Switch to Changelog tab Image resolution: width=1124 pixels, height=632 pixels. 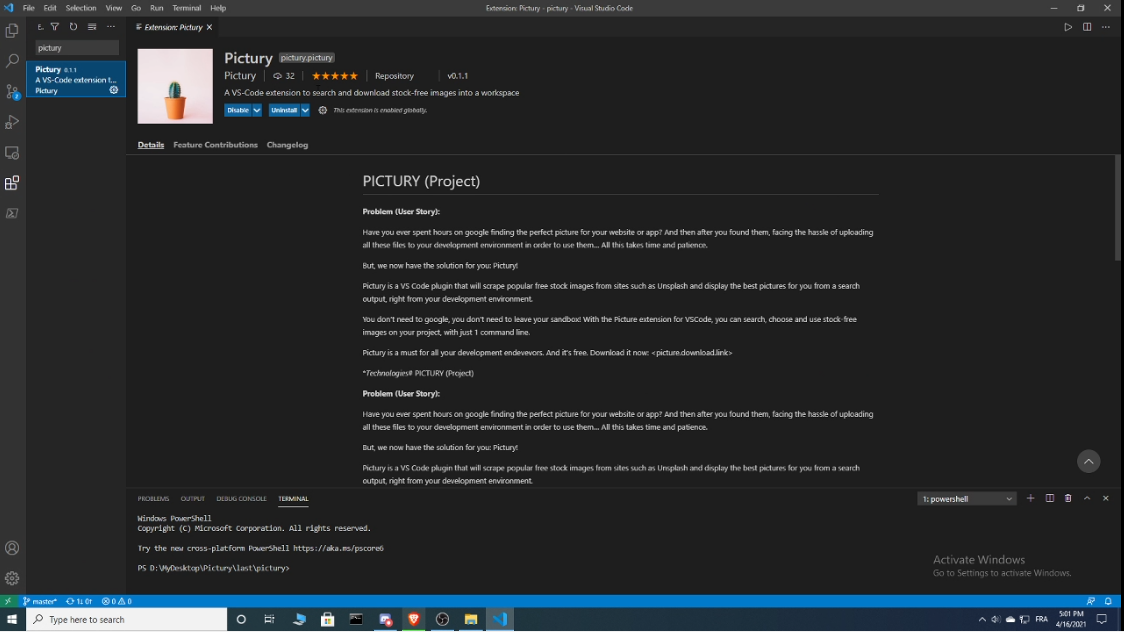287,145
